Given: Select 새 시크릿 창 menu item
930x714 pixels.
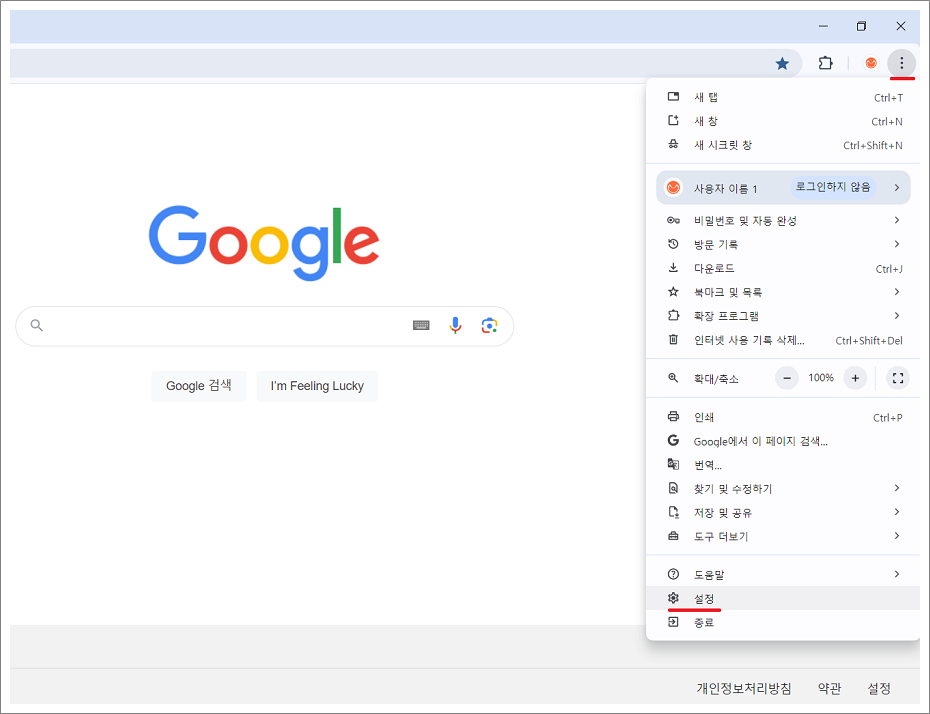Looking at the screenshot, I should [783, 145].
